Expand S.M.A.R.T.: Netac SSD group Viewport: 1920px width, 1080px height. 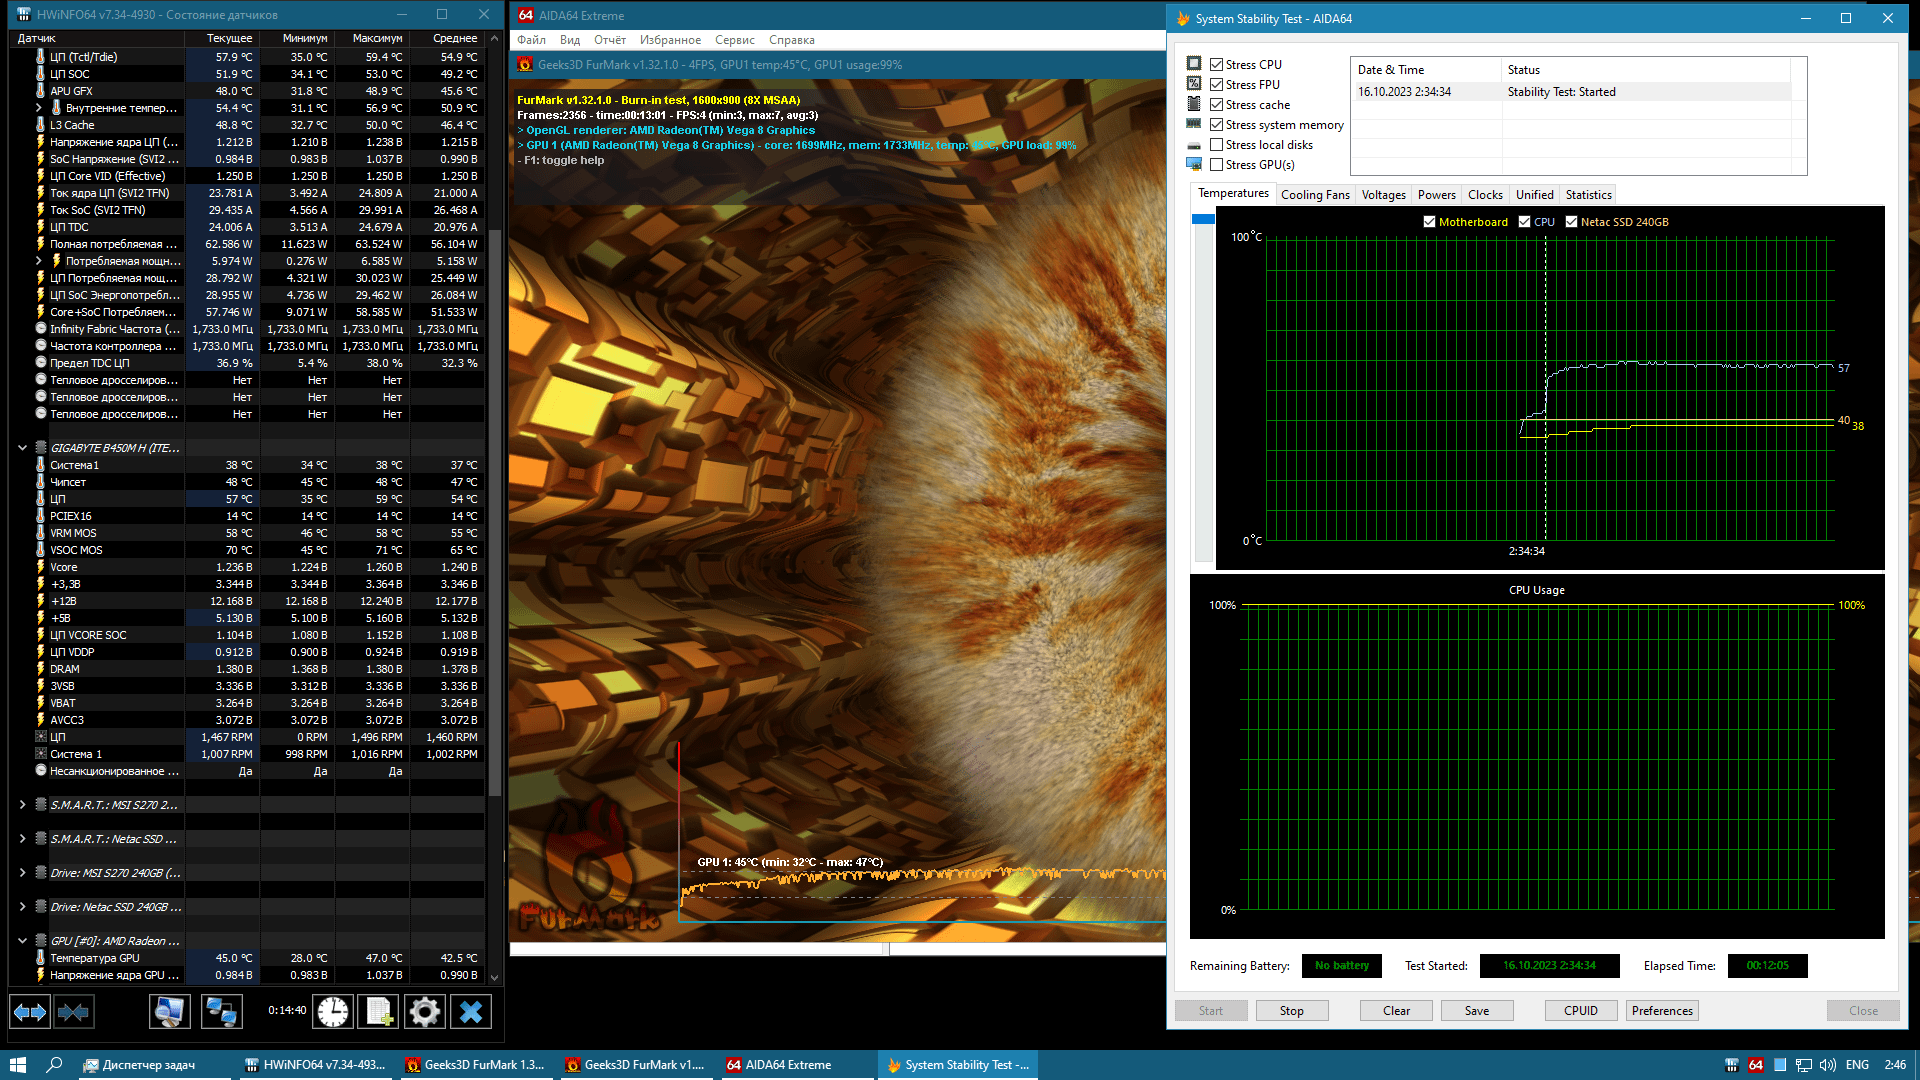click(22, 839)
